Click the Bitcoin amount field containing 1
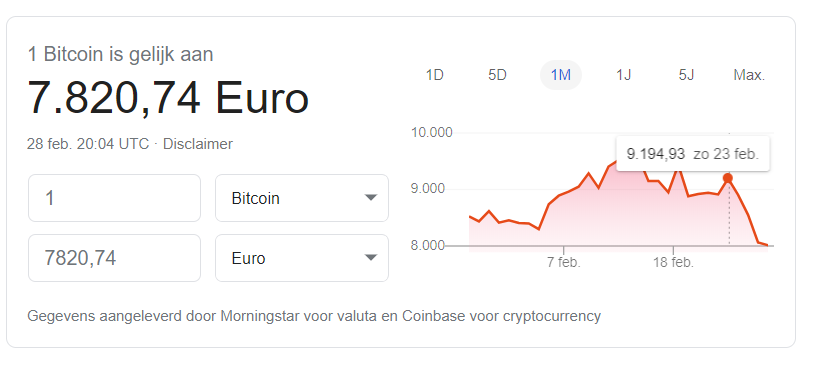Screen dimensions: 822x372 (114, 198)
